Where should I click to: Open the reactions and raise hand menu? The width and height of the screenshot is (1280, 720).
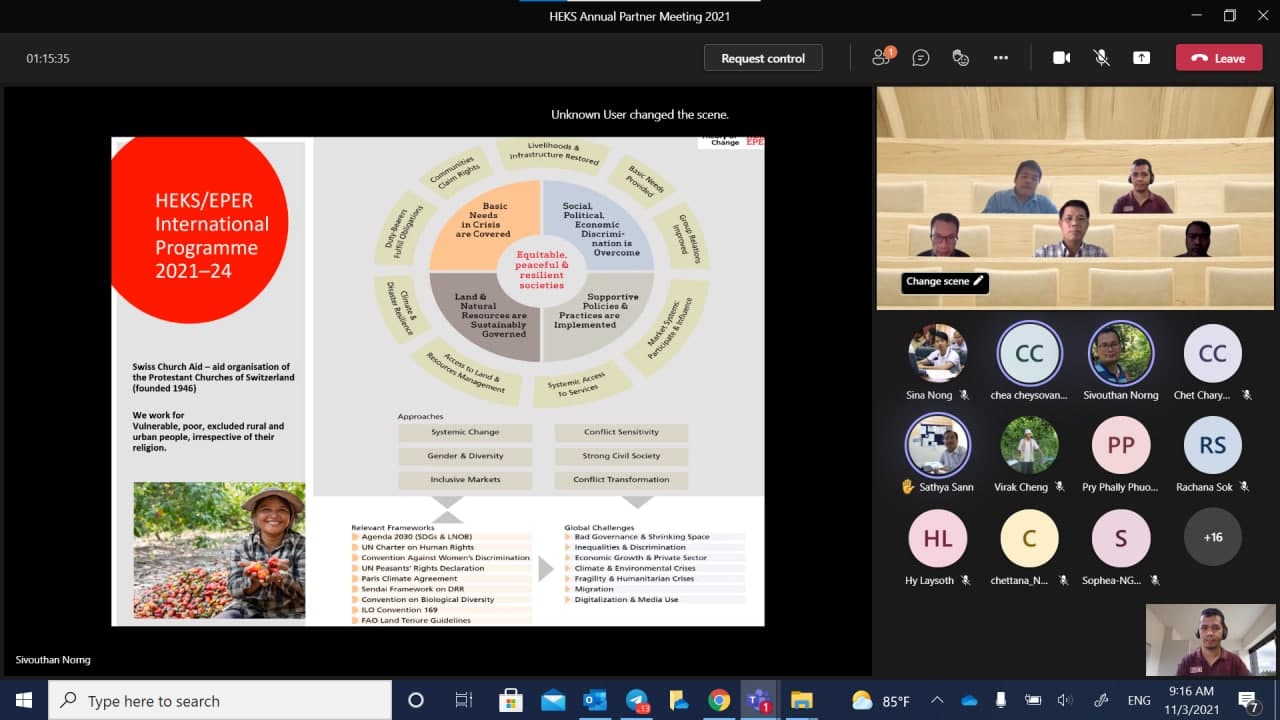961,58
